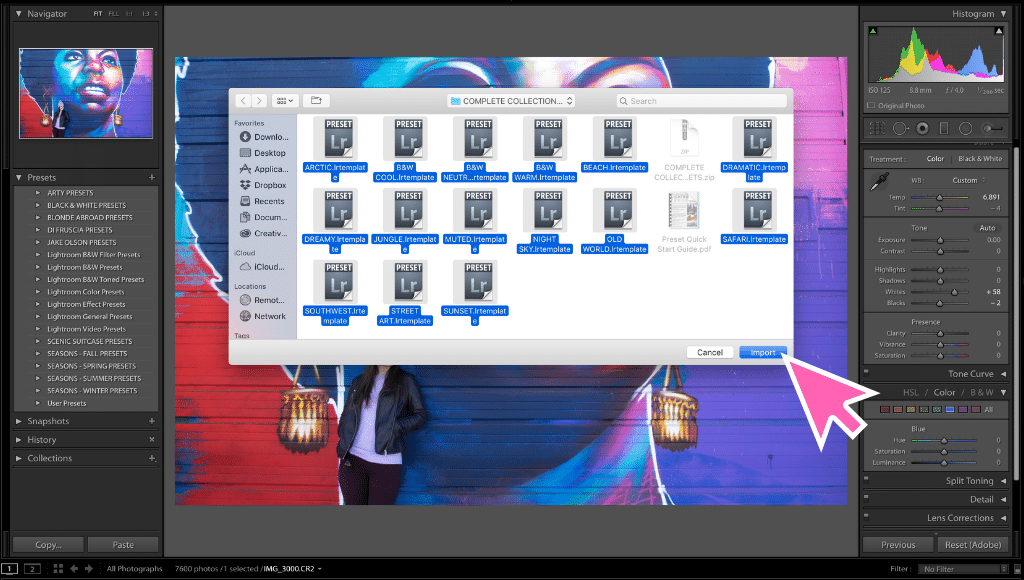Screen dimensions: 1024x580
Task: Toggle Detail panel on/off switch
Action: [867, 497]
